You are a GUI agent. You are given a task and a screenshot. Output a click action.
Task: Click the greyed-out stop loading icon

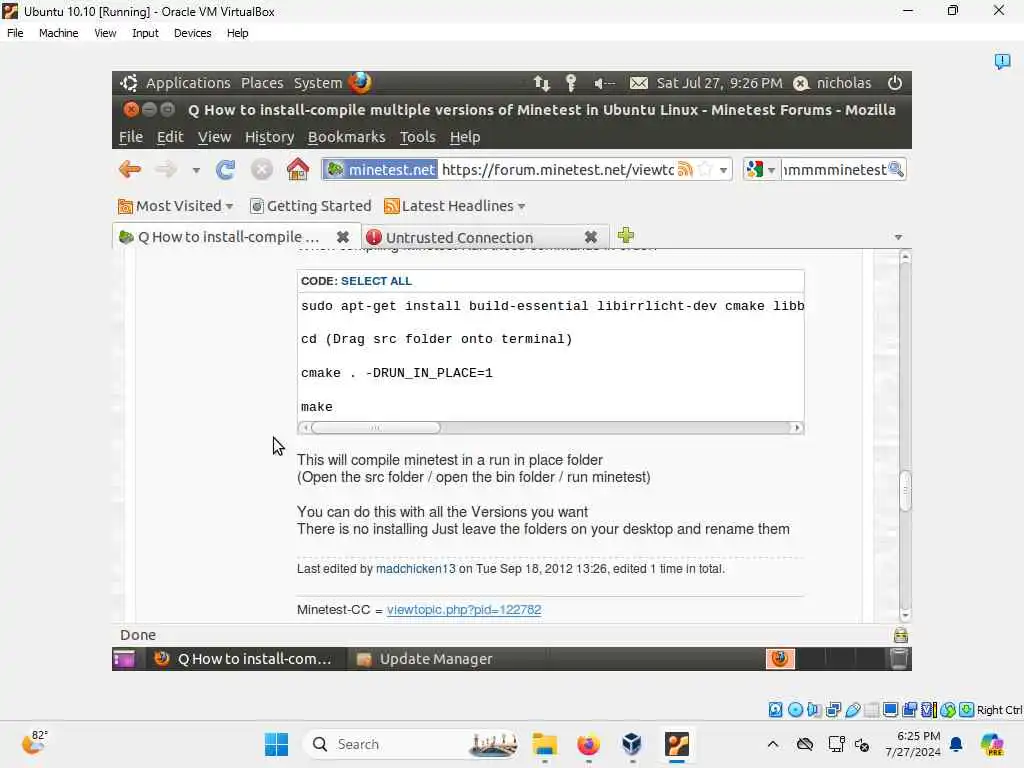click(x=262, y=170)
